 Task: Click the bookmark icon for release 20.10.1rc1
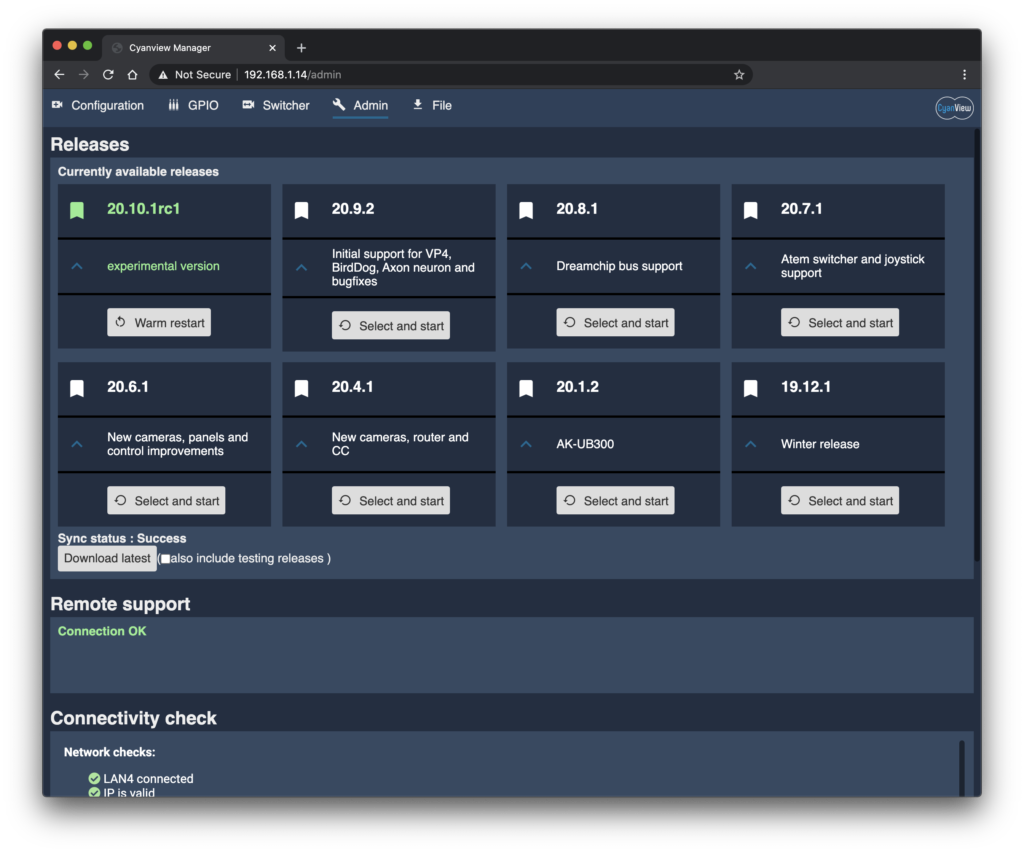pyautogui.click(x=77, y=210)
